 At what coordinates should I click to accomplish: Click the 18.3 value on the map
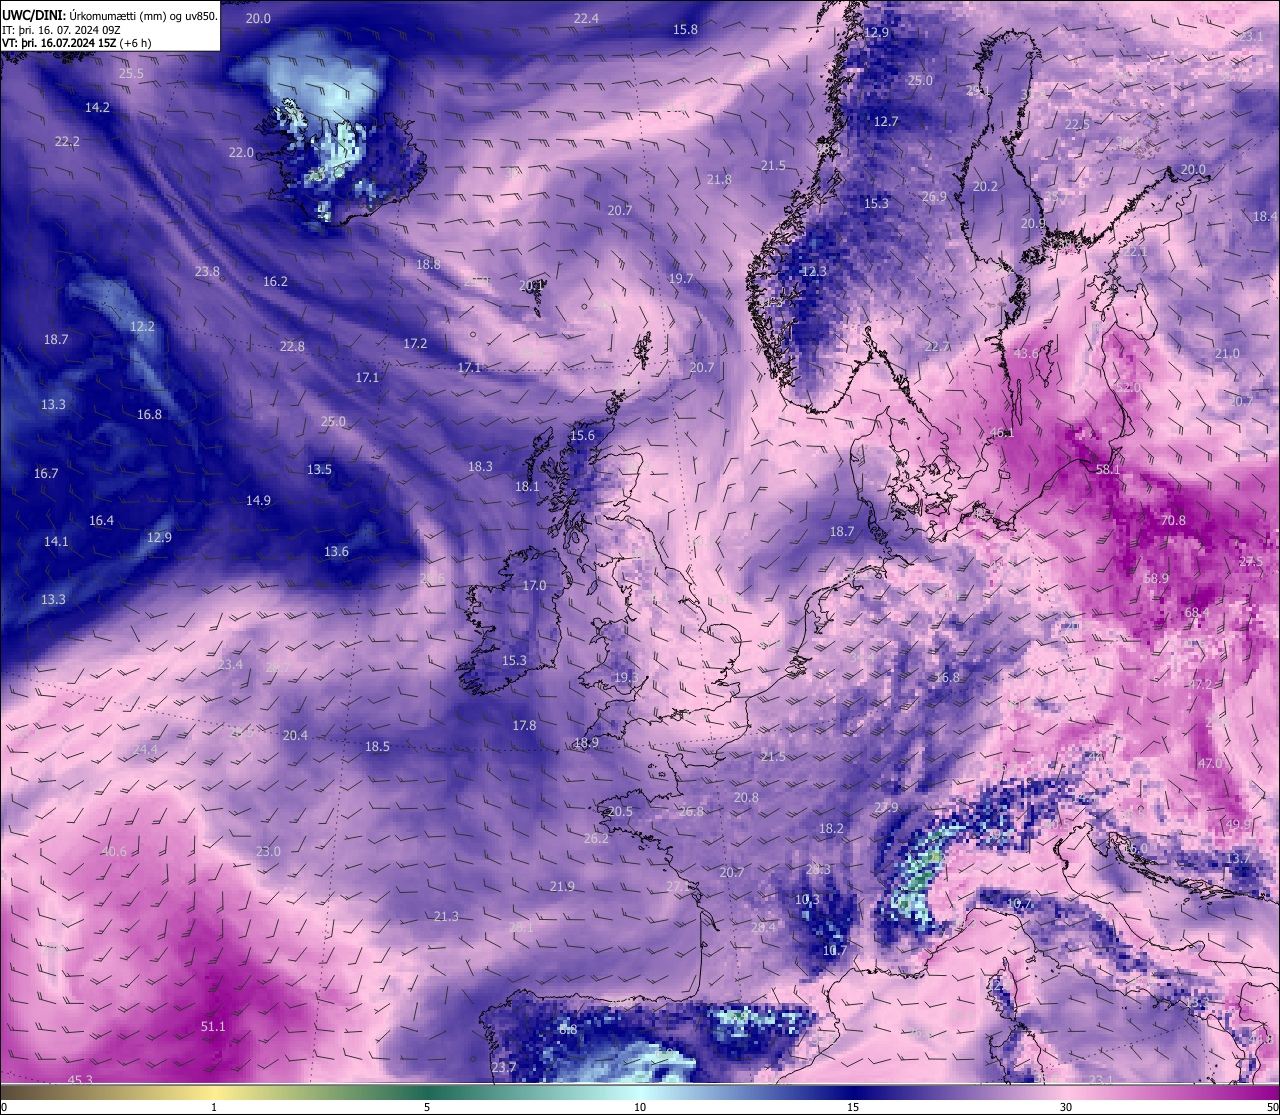click(x=480, y=466)
